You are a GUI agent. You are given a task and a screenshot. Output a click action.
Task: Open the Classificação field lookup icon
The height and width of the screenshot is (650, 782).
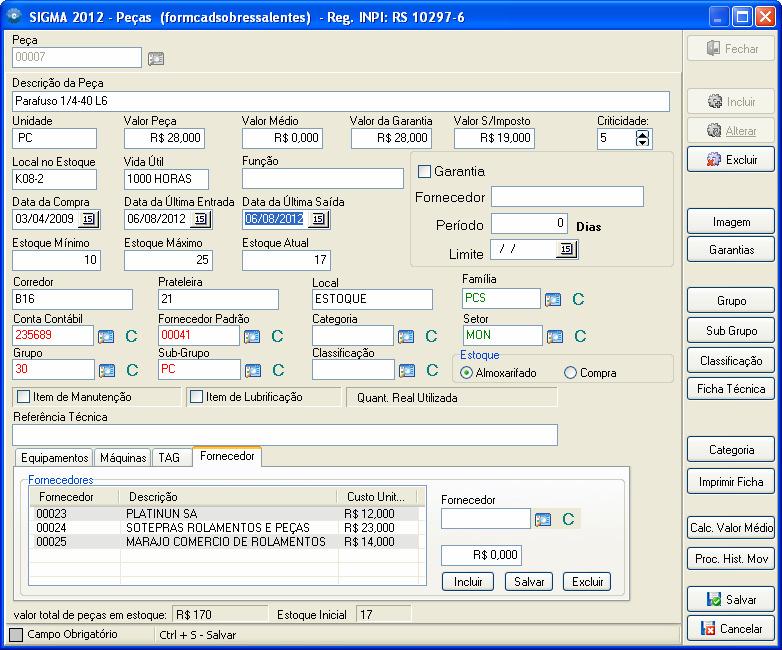(x=407, y=370)
